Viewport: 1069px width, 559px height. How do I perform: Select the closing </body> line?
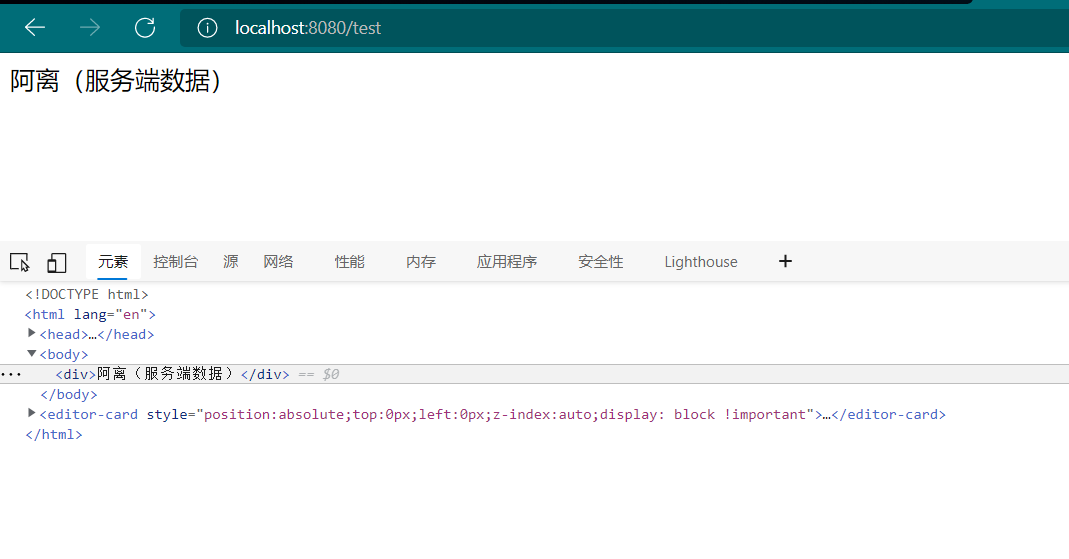coord(69,394)
